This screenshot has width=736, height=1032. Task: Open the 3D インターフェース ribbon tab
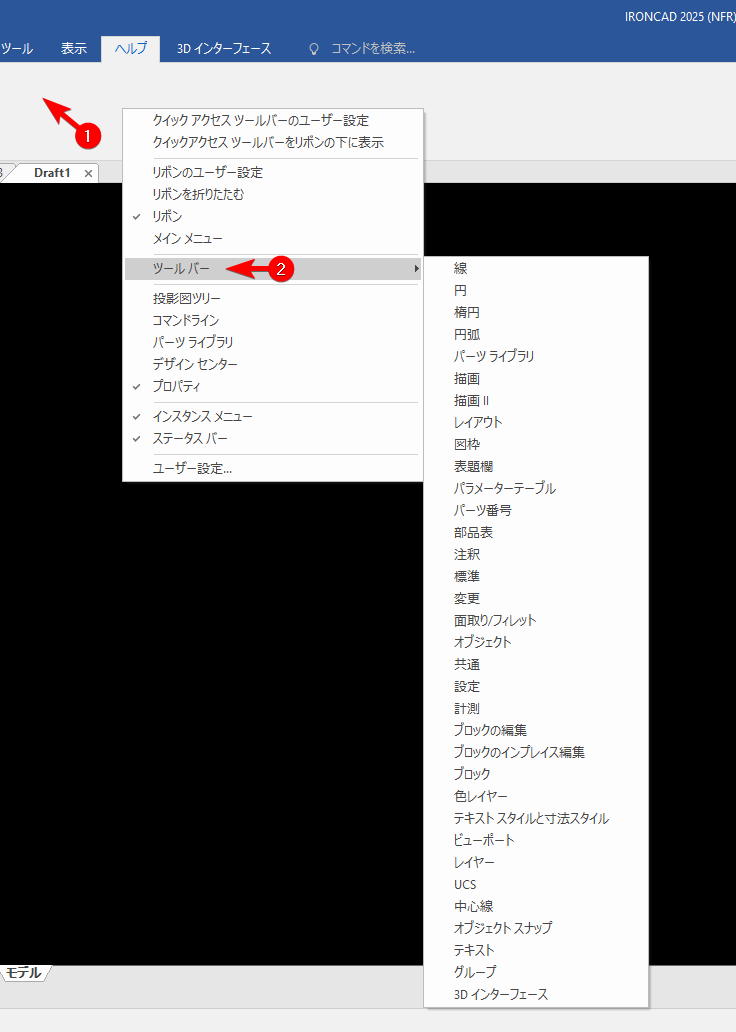coord(224,49)
